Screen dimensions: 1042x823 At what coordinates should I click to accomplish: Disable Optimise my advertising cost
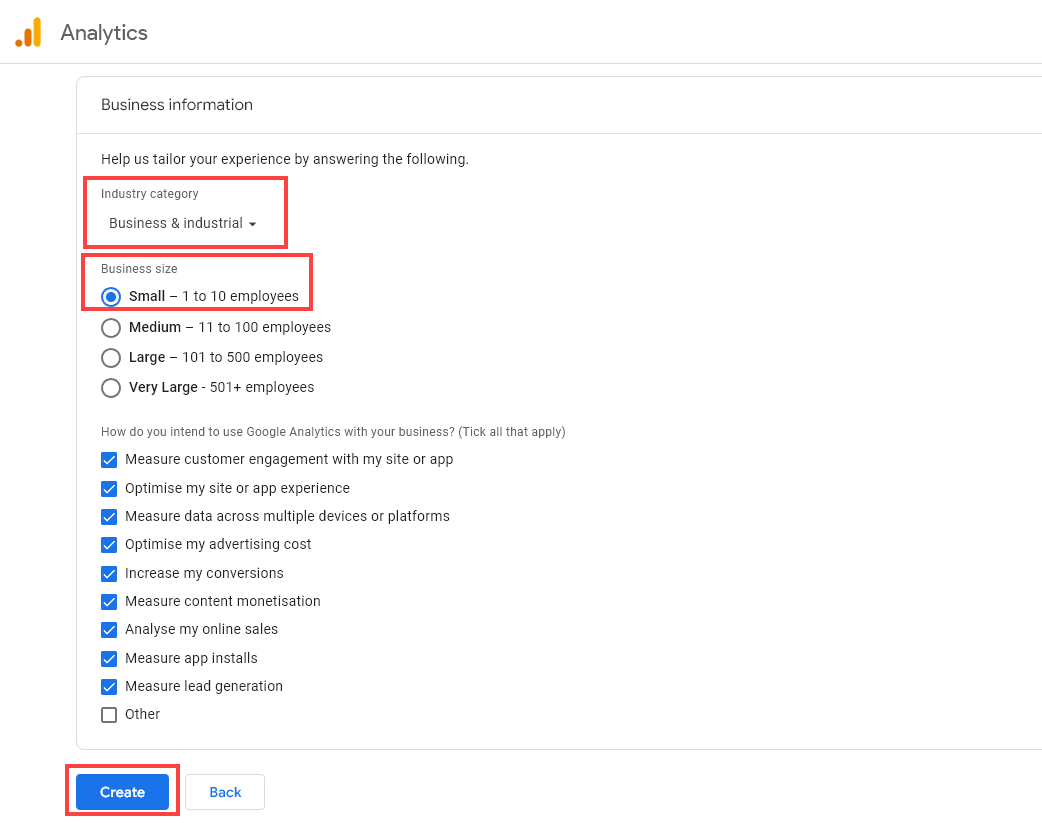[109, 544]
